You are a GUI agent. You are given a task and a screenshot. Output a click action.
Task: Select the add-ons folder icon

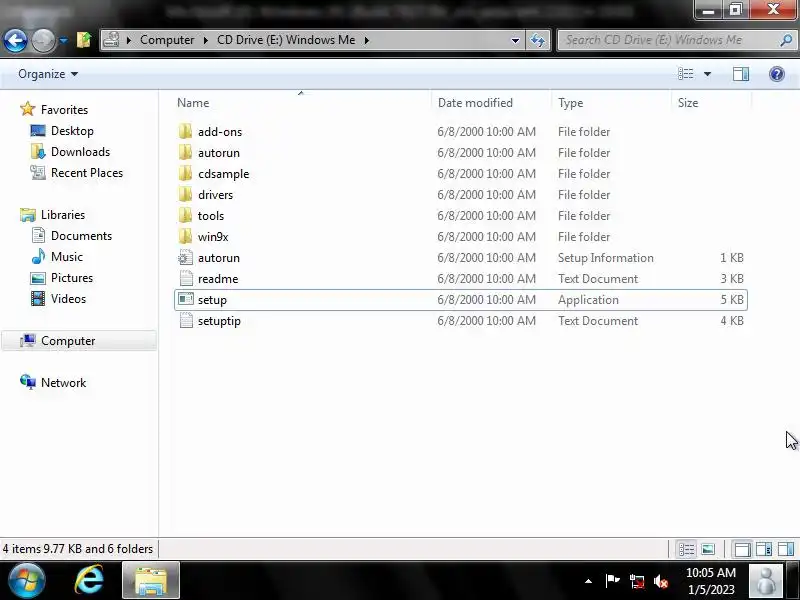pyautogui.click(x=186, y=131)
